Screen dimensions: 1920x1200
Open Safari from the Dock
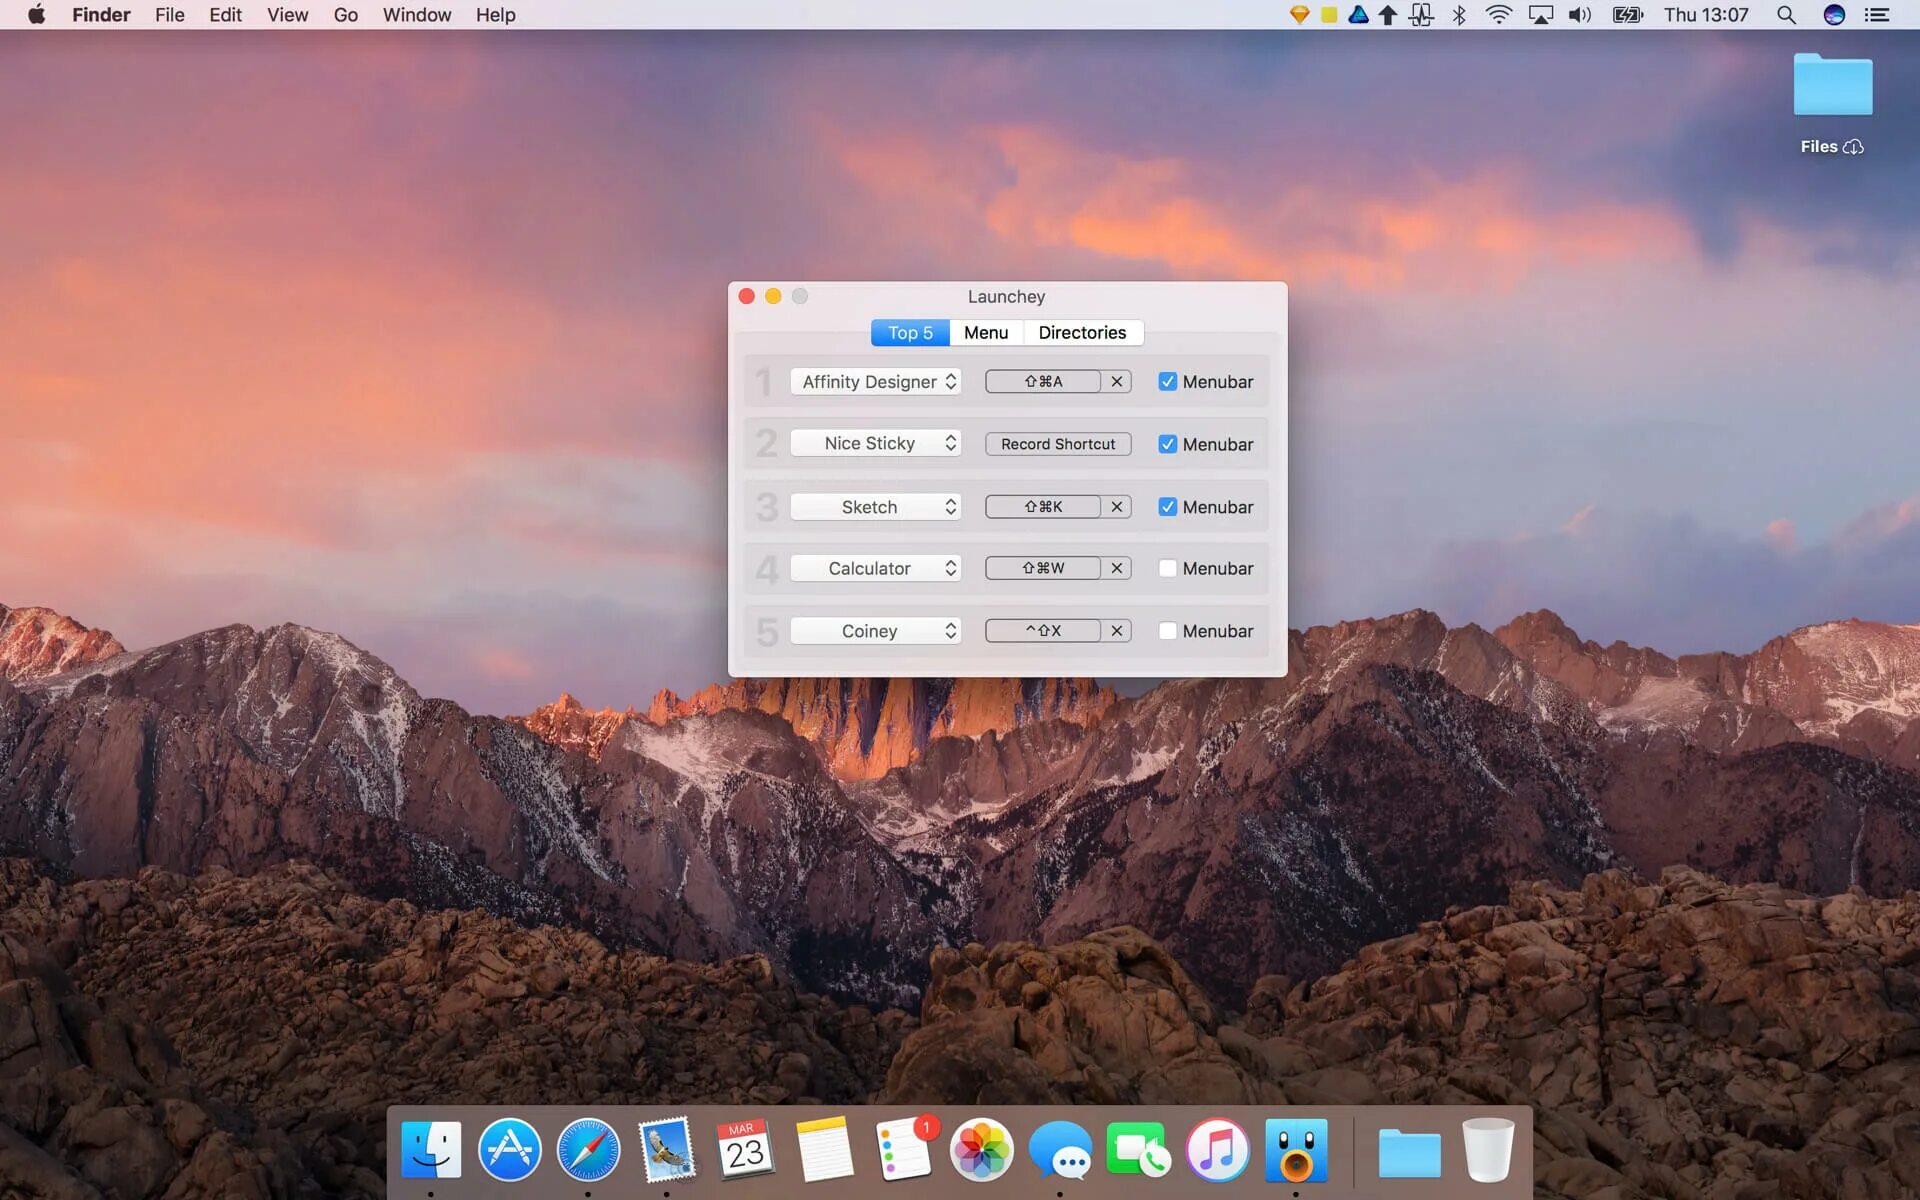[588, 1150]
